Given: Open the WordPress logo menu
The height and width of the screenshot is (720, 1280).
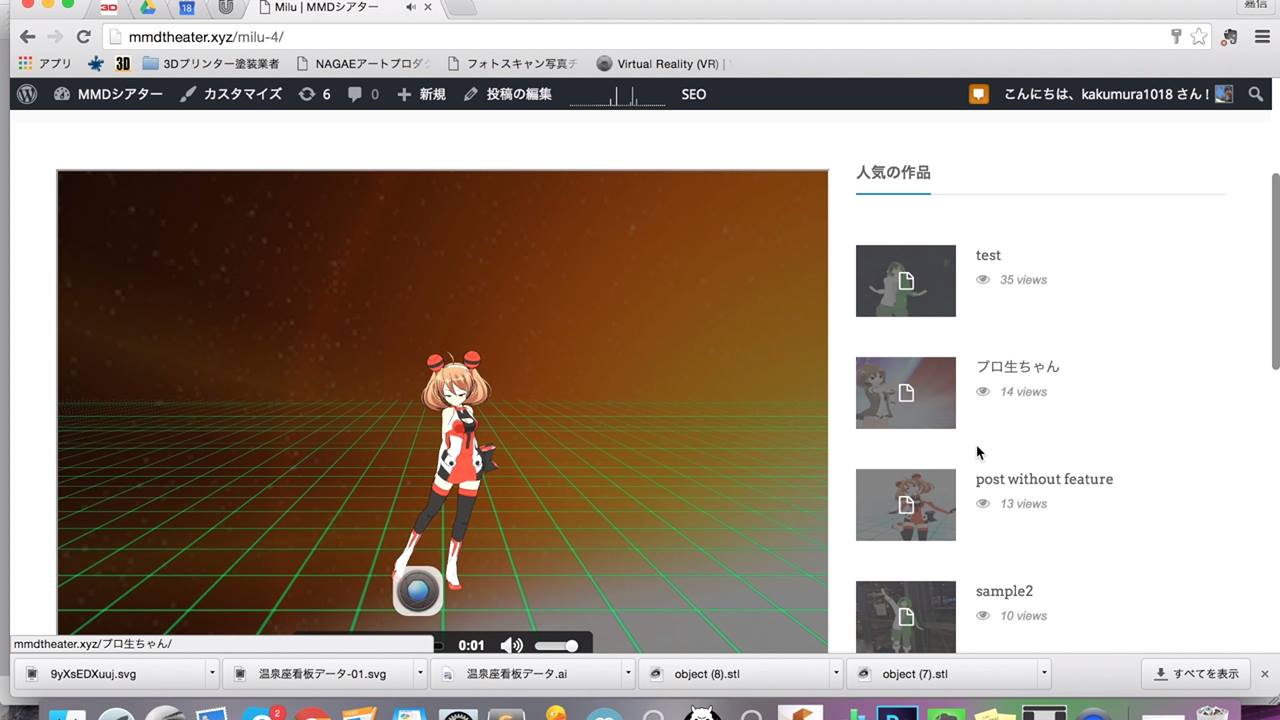Looking at the screenshot, I should [27, 94].
